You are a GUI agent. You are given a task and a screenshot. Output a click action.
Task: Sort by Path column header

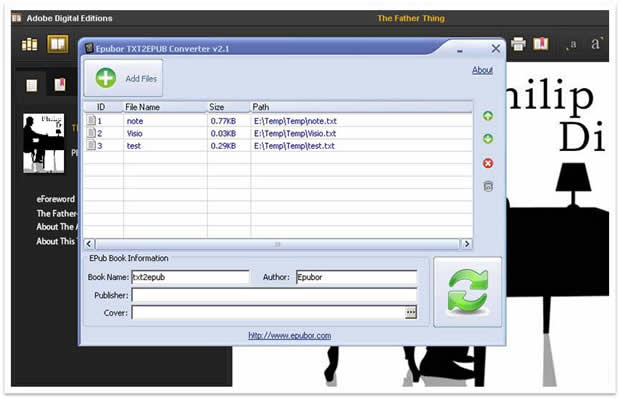[x=361, y=107]
